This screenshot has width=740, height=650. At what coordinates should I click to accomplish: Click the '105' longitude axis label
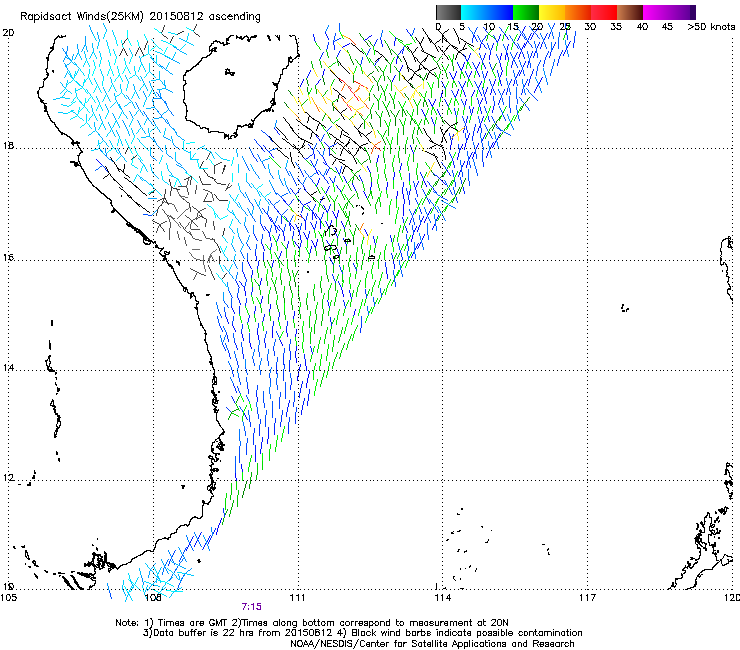pos(9,598)
